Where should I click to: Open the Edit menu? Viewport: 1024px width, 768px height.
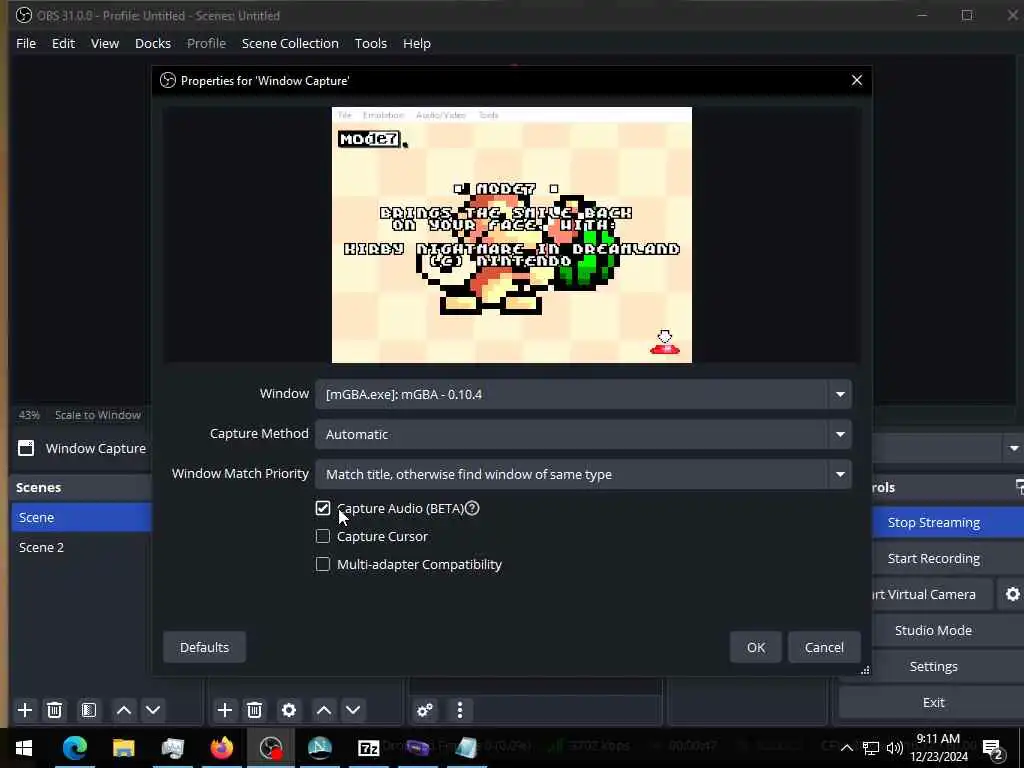(x=63, y=43)
